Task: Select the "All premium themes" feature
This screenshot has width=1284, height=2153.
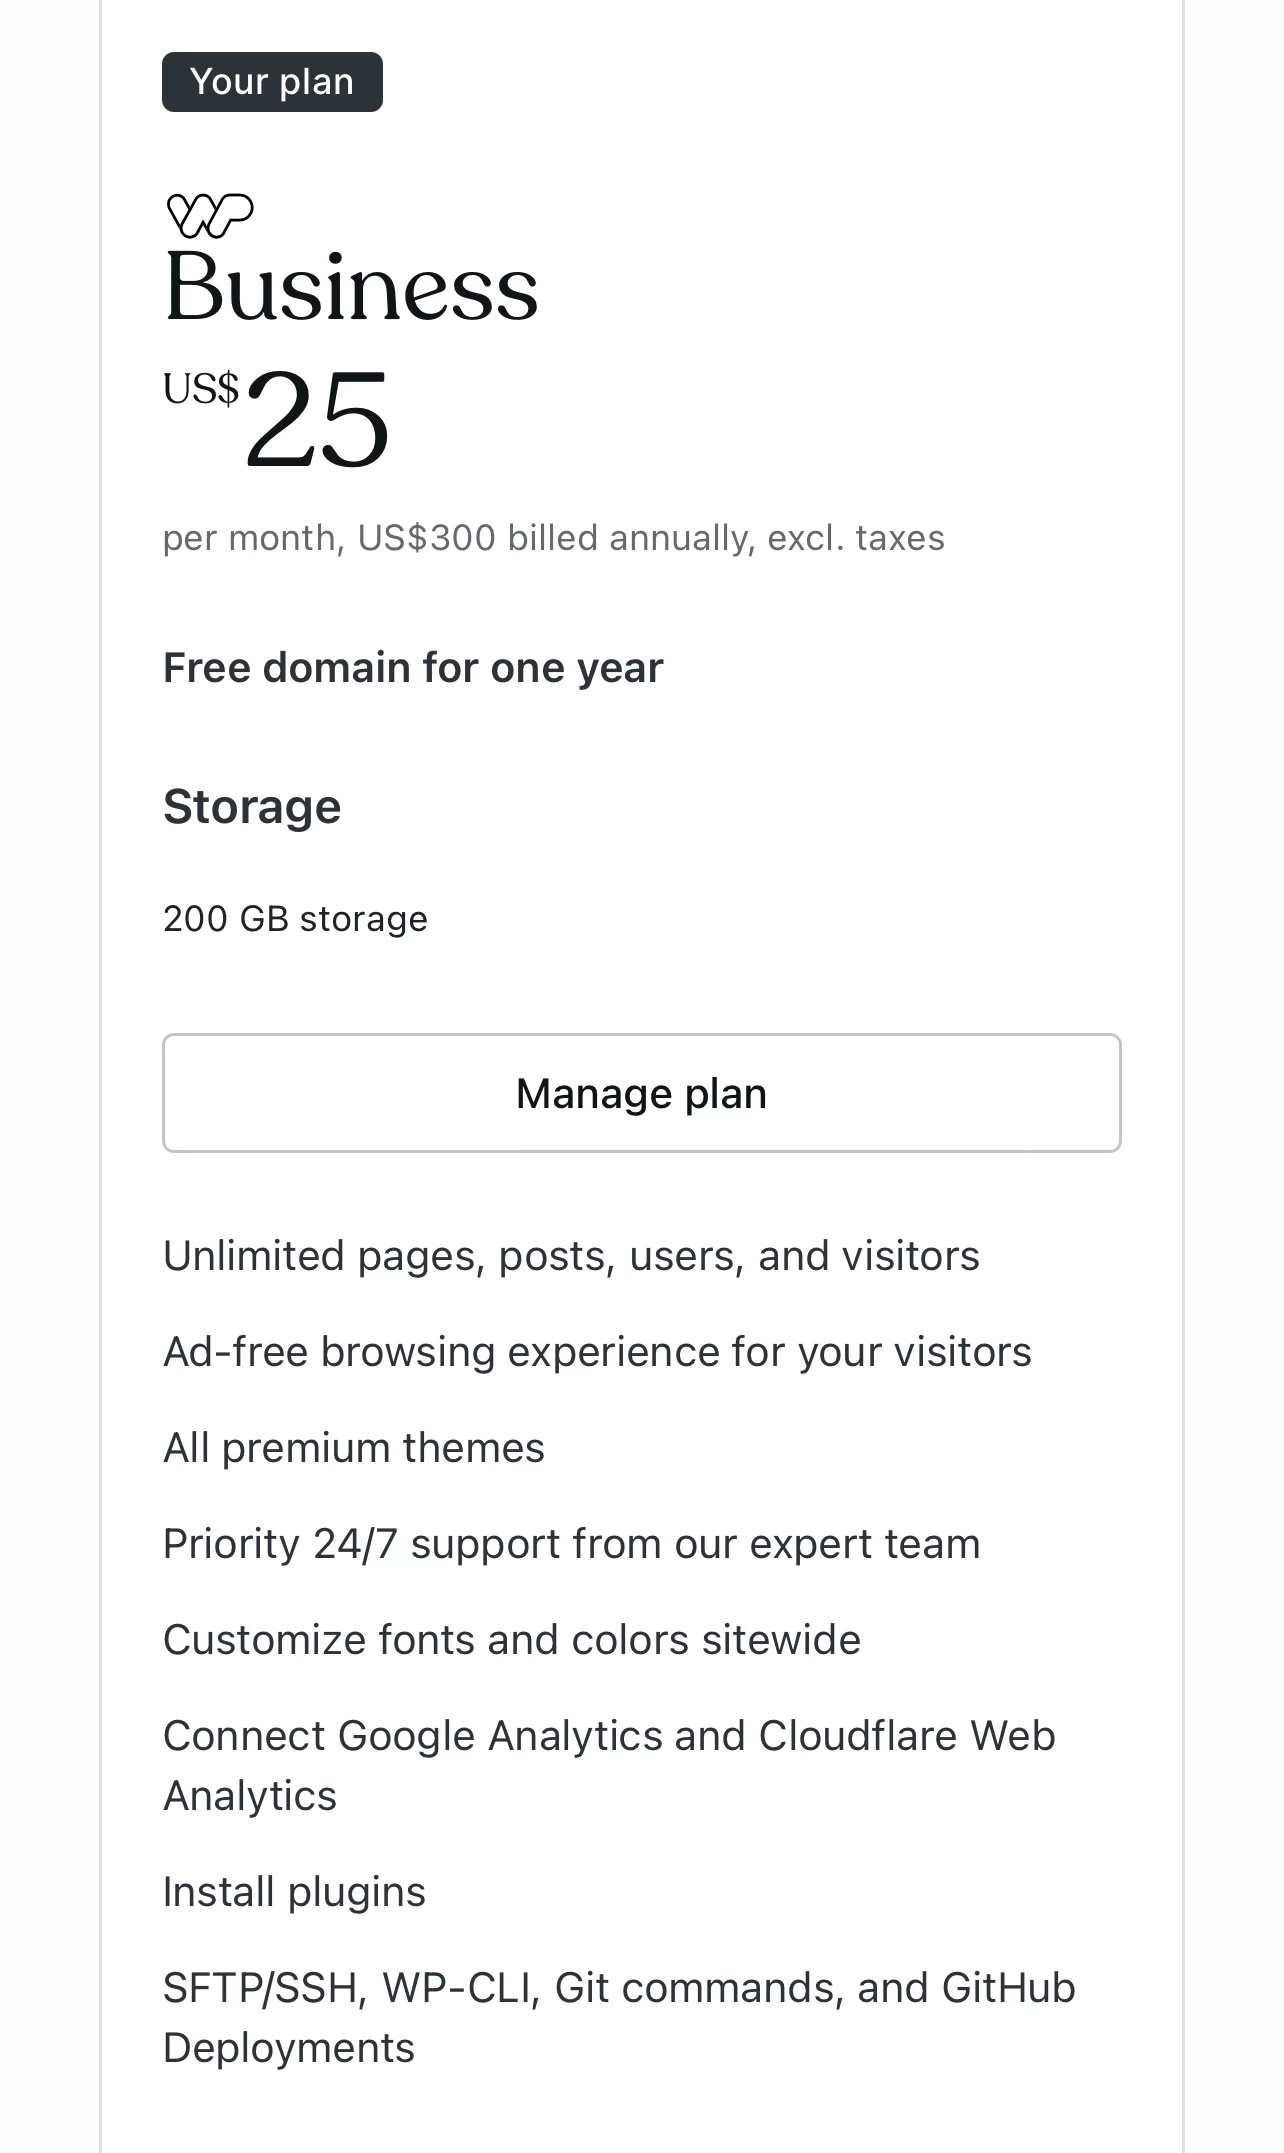Action: click(x=354, y=1448)
